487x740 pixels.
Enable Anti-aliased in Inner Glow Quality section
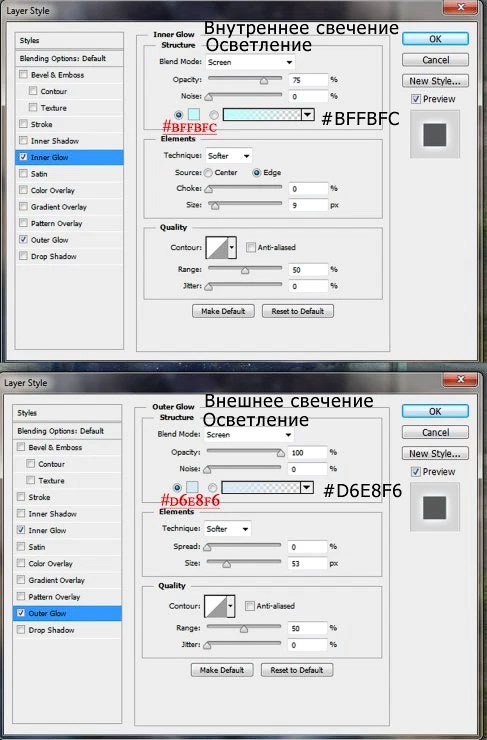(251, 247)
